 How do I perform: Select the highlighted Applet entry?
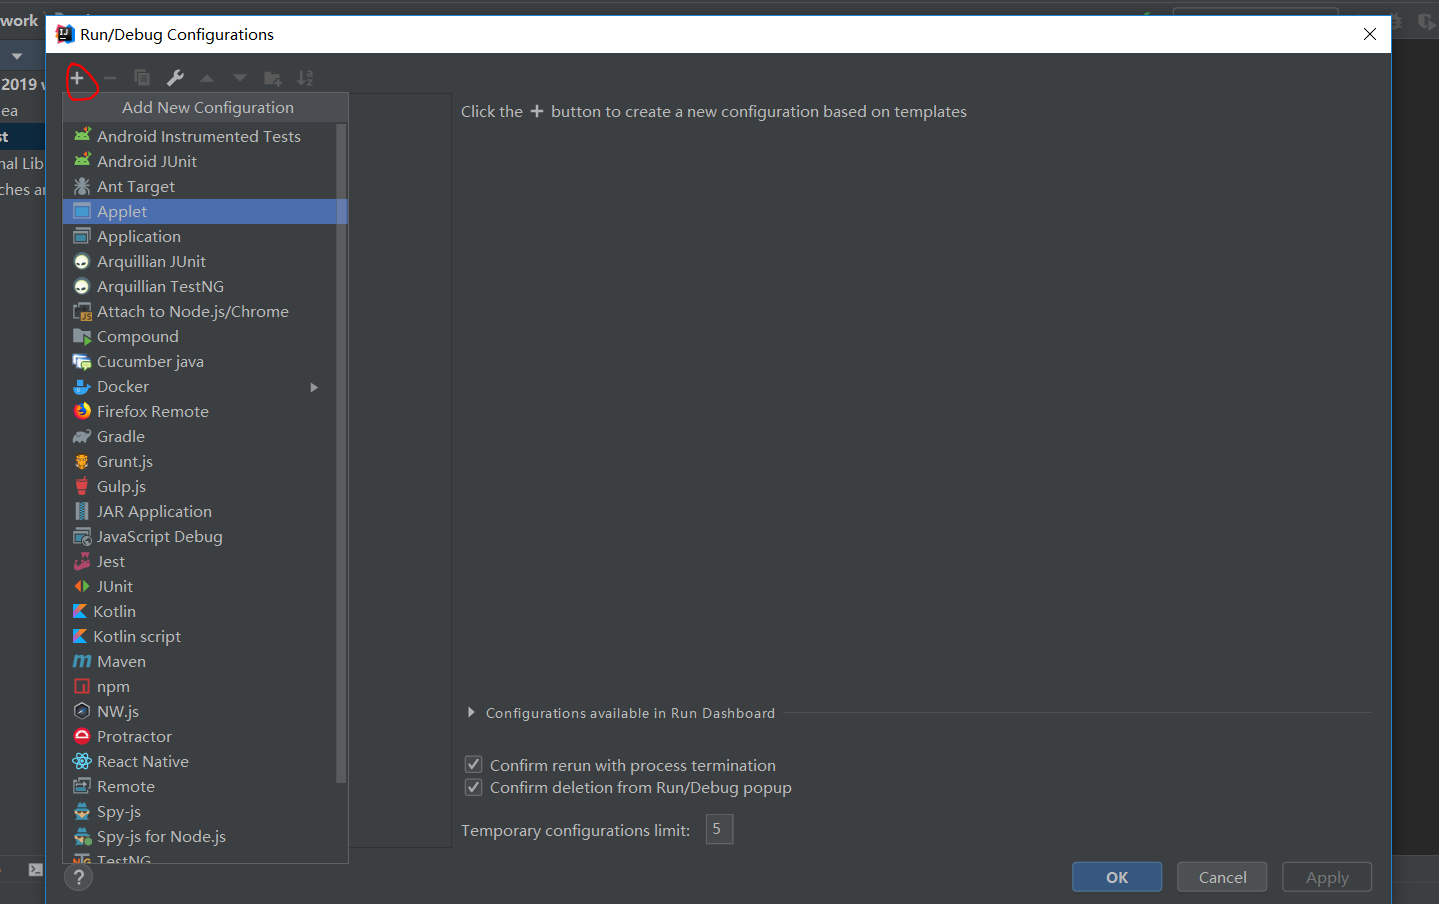[x=205, y=211]
